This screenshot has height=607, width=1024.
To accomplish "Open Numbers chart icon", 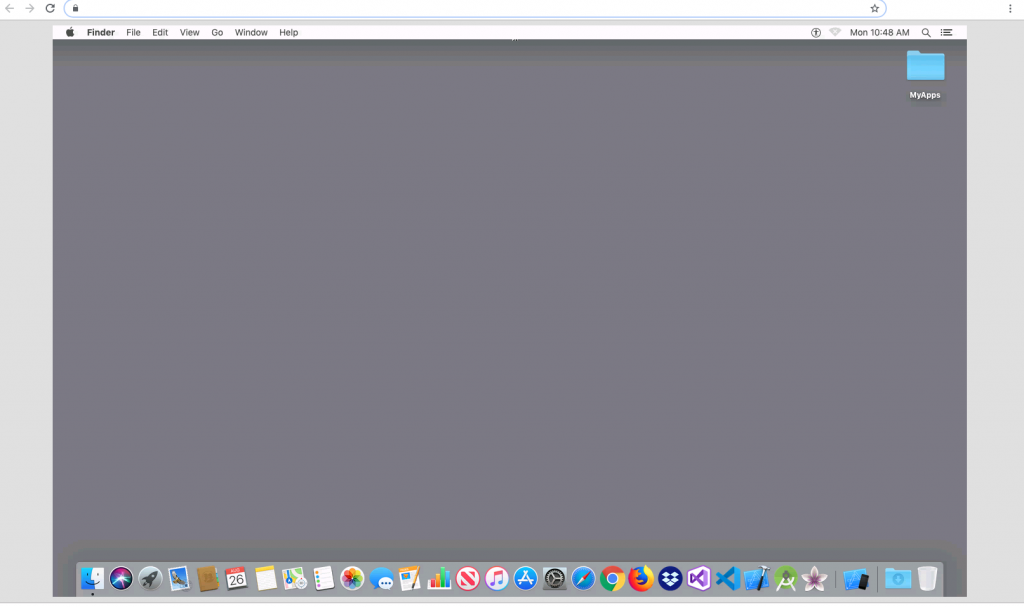I will [x=439, y=578].
